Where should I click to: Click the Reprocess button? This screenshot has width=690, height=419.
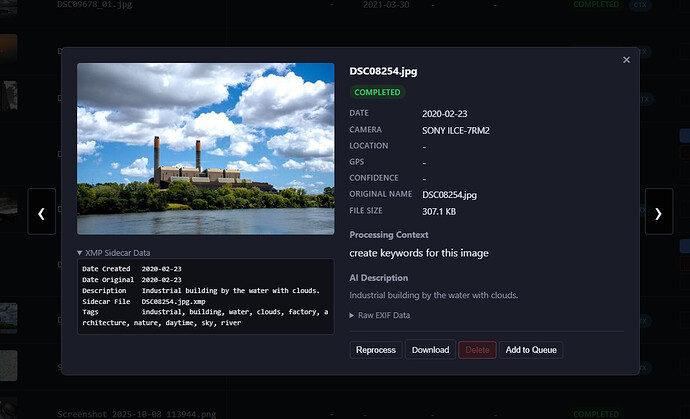pos(376,350)
